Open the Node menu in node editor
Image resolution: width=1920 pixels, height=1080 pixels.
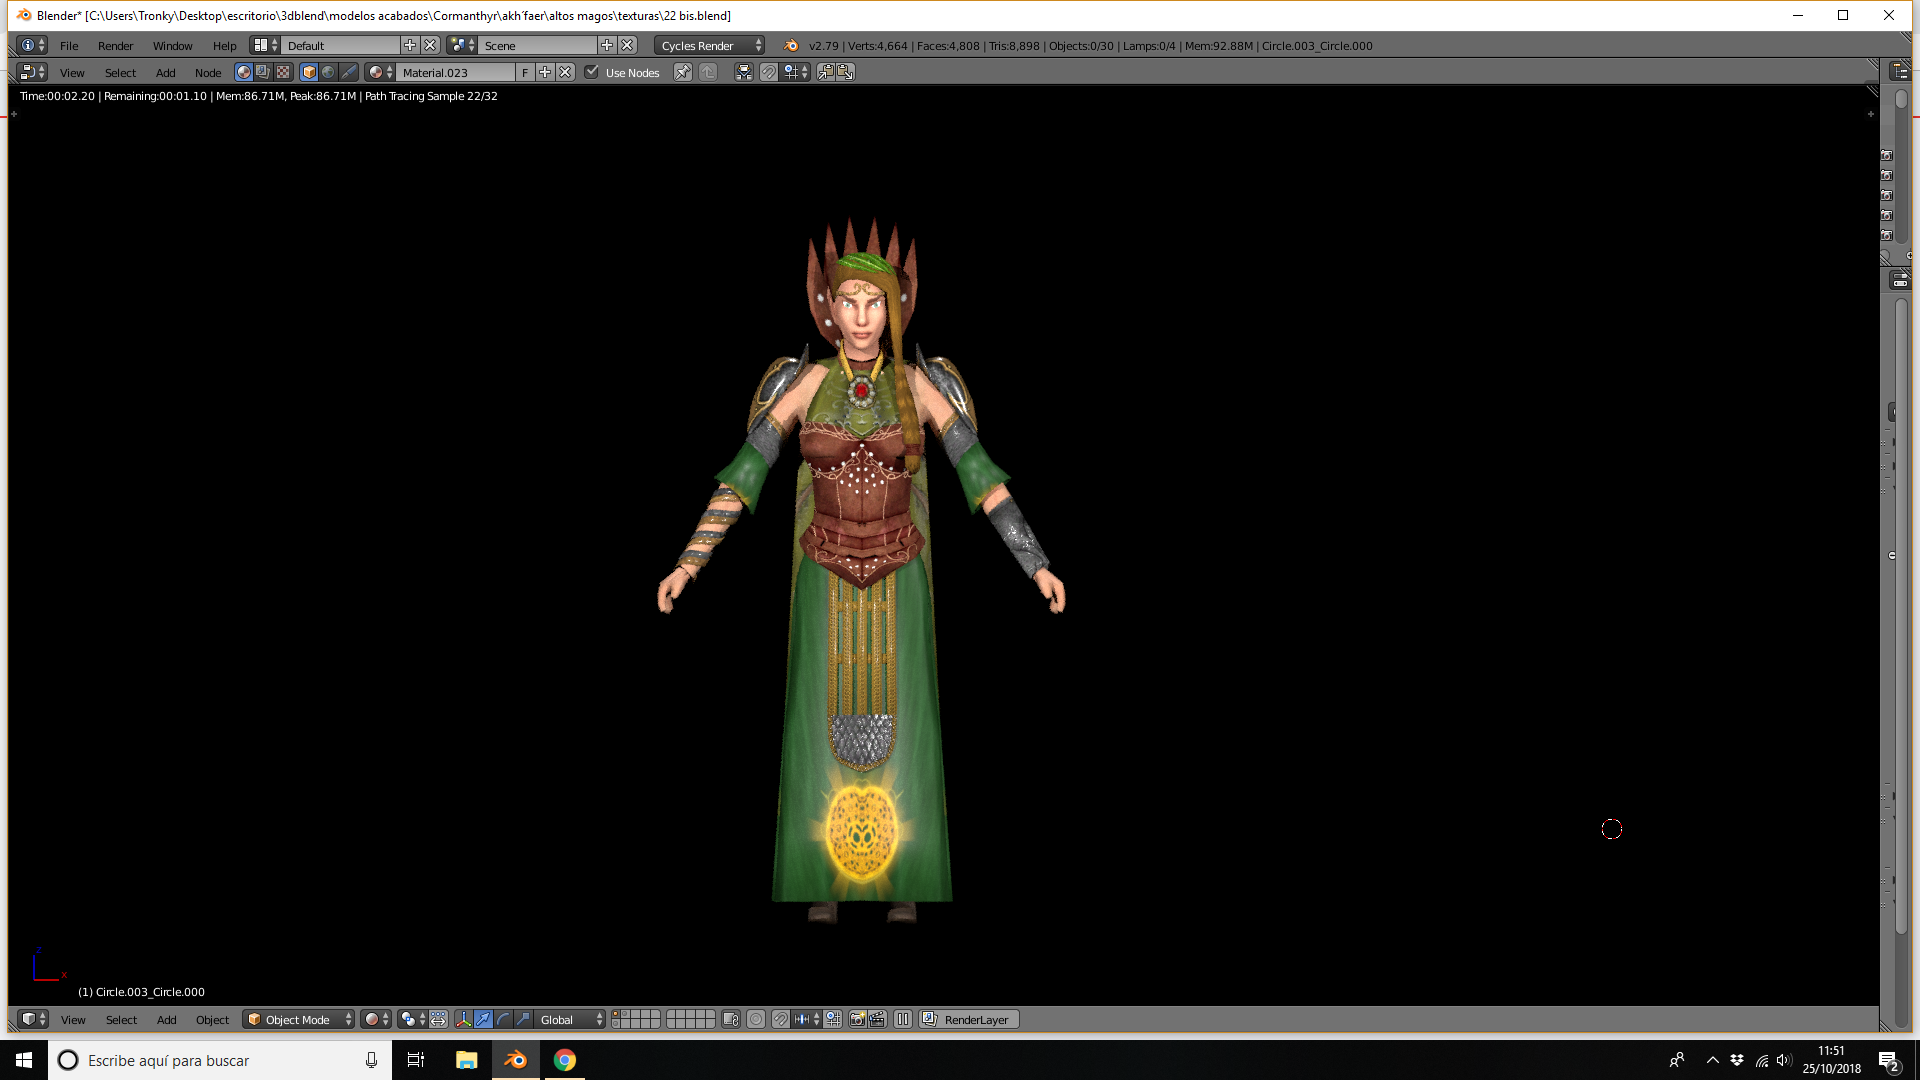click(x=208, y=72)
